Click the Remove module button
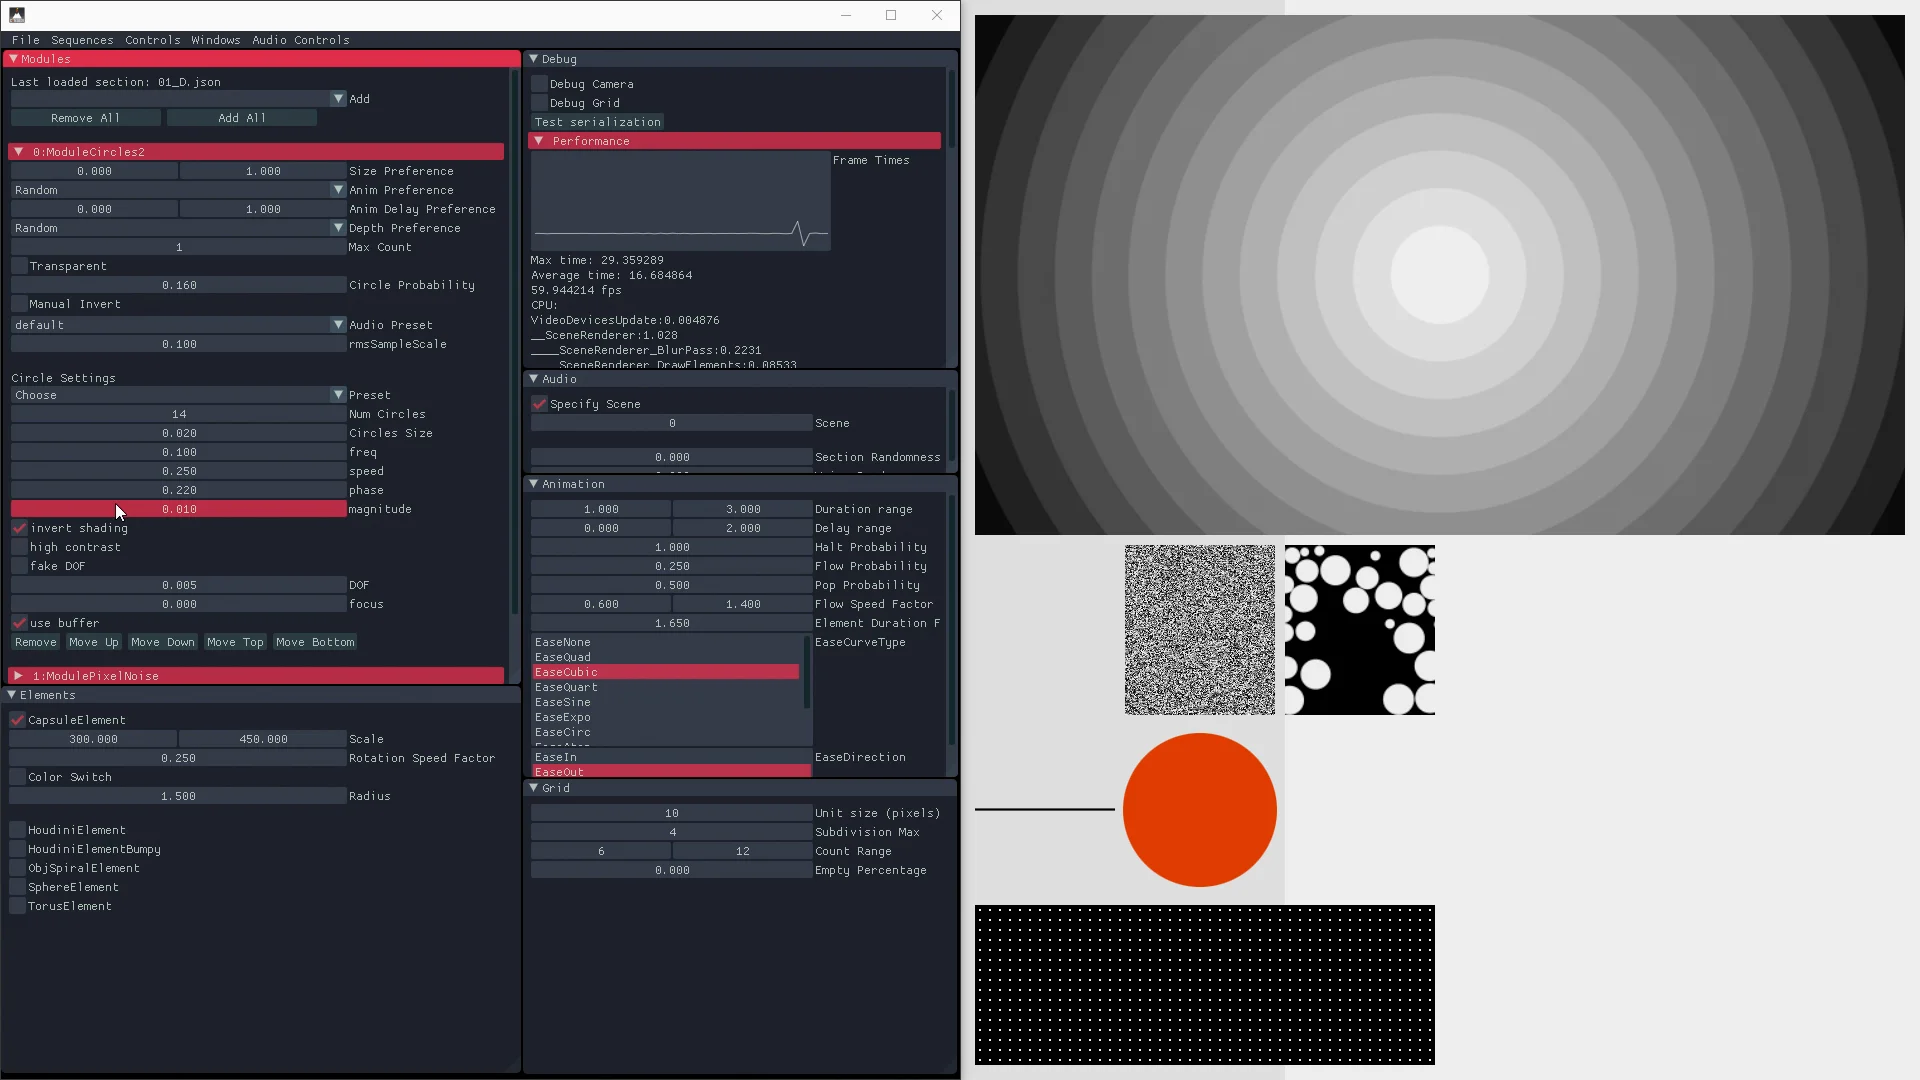Screen dimensions: 1920x1080 coord(36,642)
